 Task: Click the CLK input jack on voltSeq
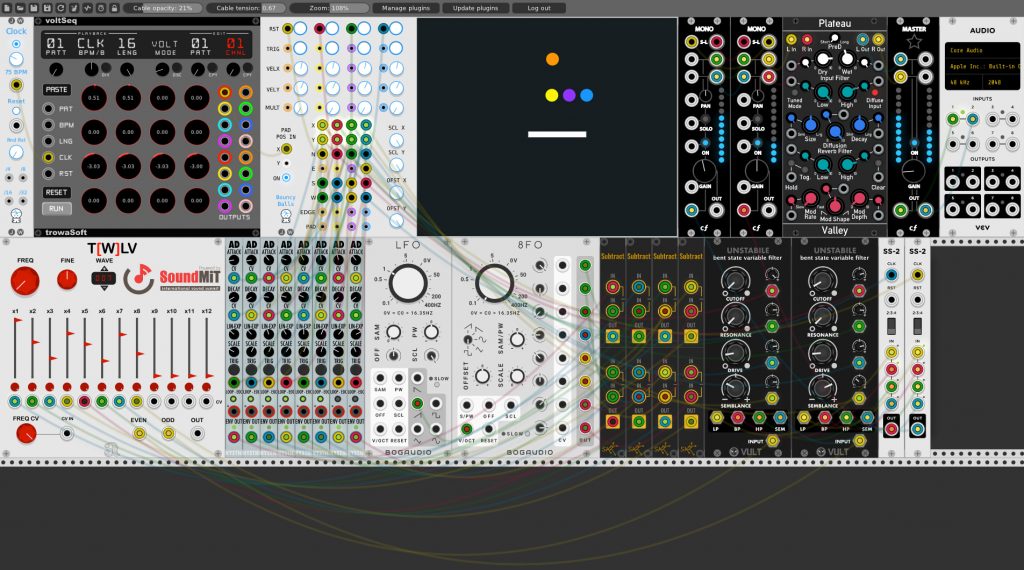pyautogui.click(x=48, y=157)
